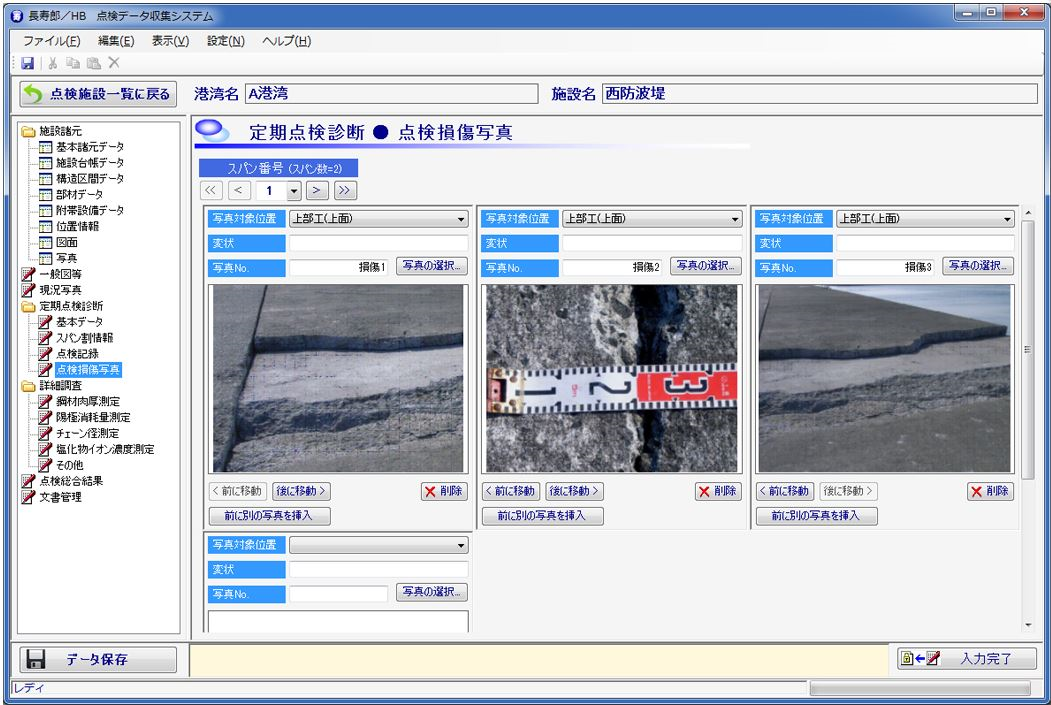Image resolution: width=1051 pixels, height=705 pixels.
Task: Click the cut scissors icon in the toolbar
Action: (52, 63)
